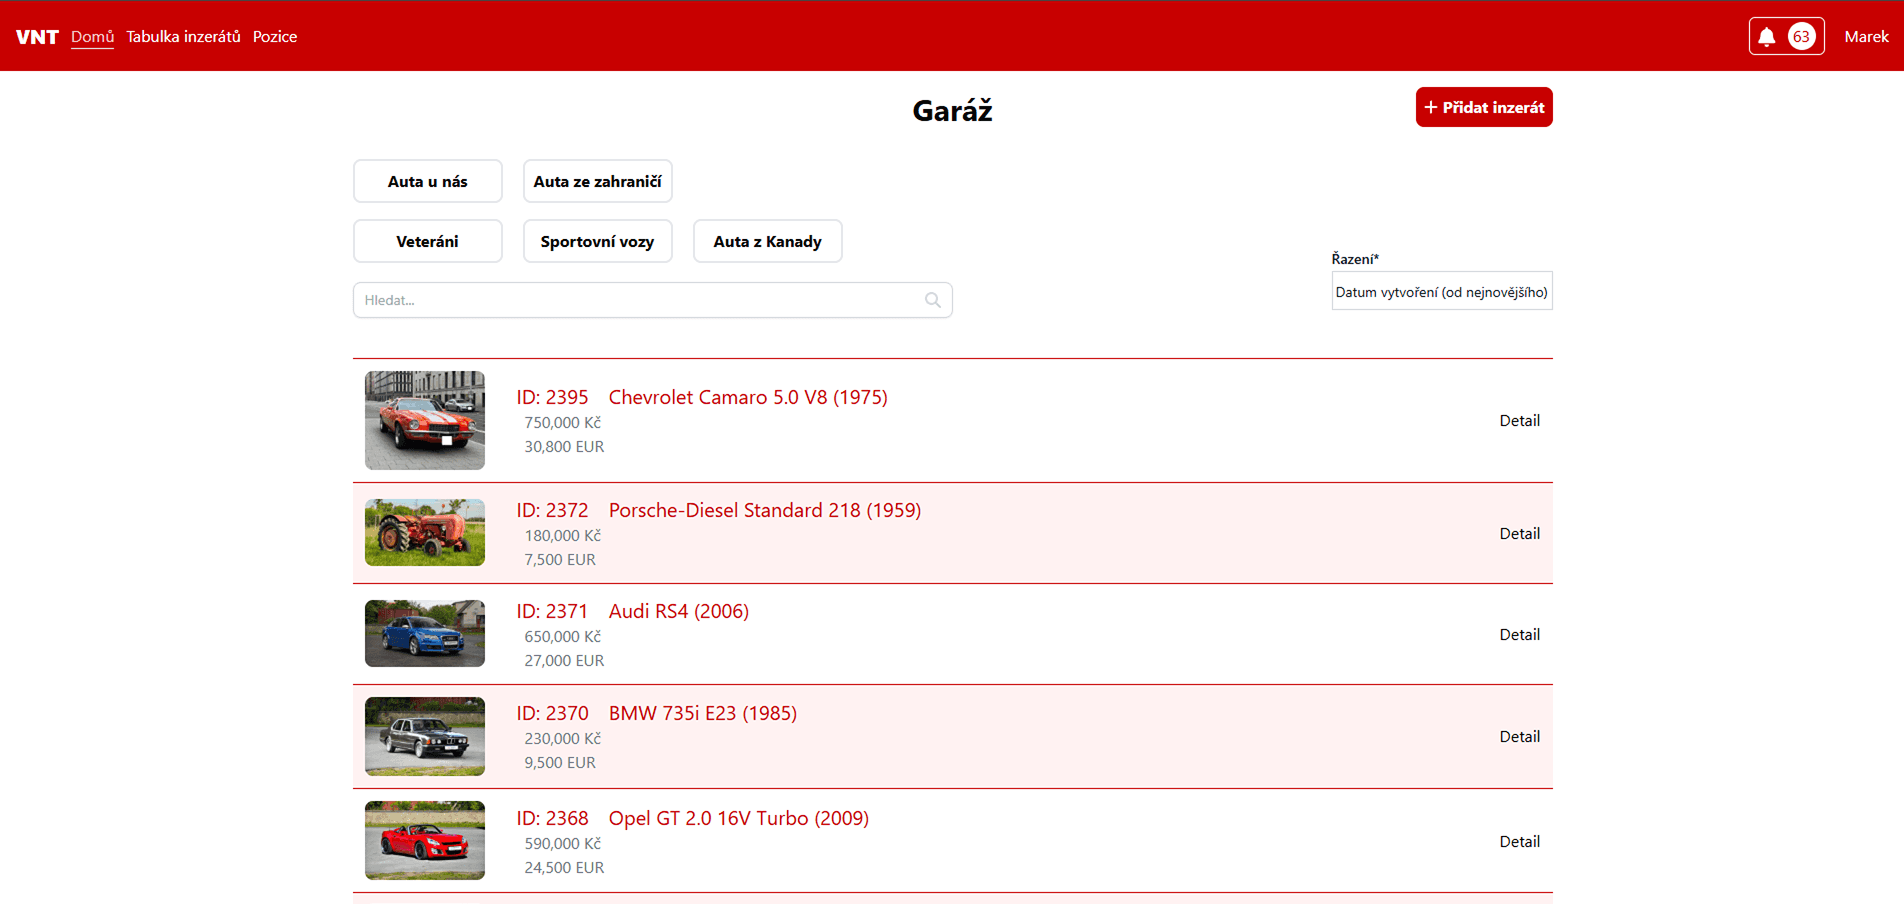
Task: Click the ID: 2370 label
Action: tap(552, 713)
